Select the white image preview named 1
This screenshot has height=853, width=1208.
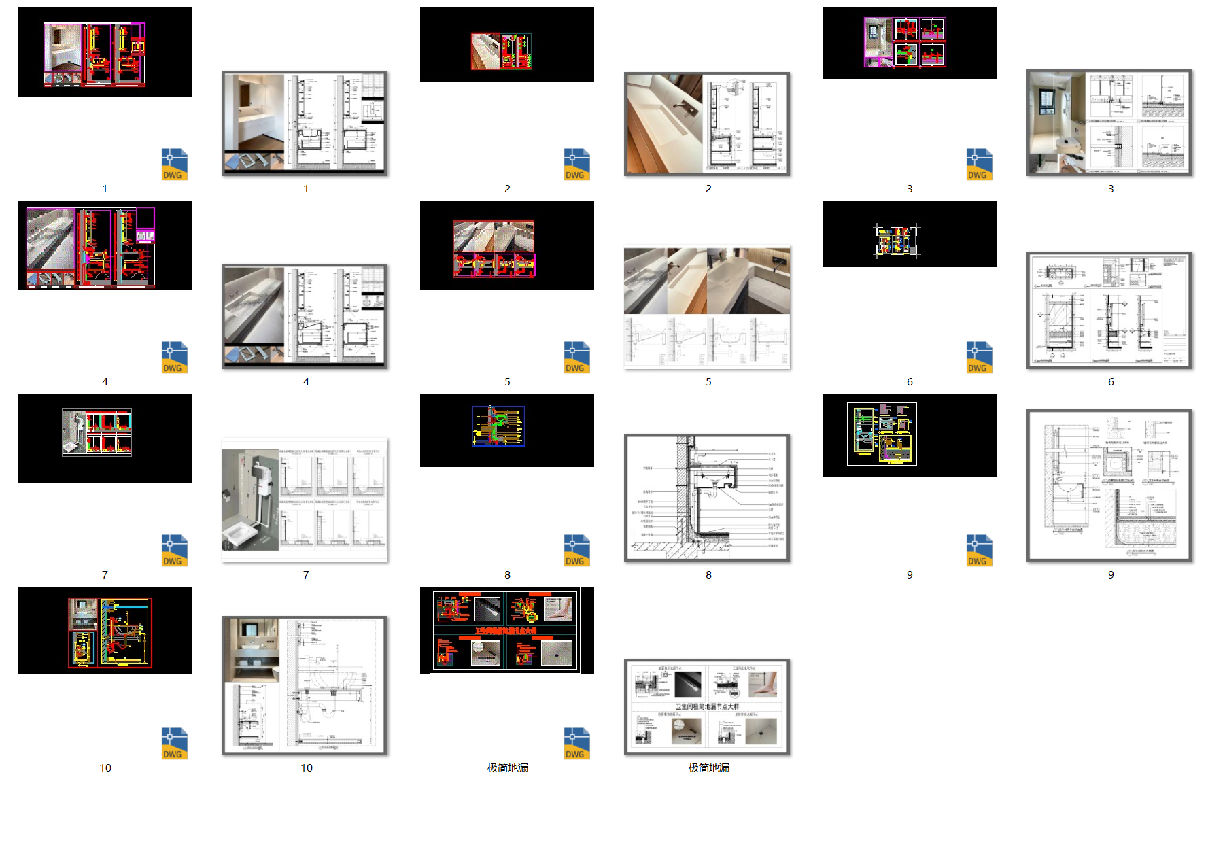click(305, 123)
